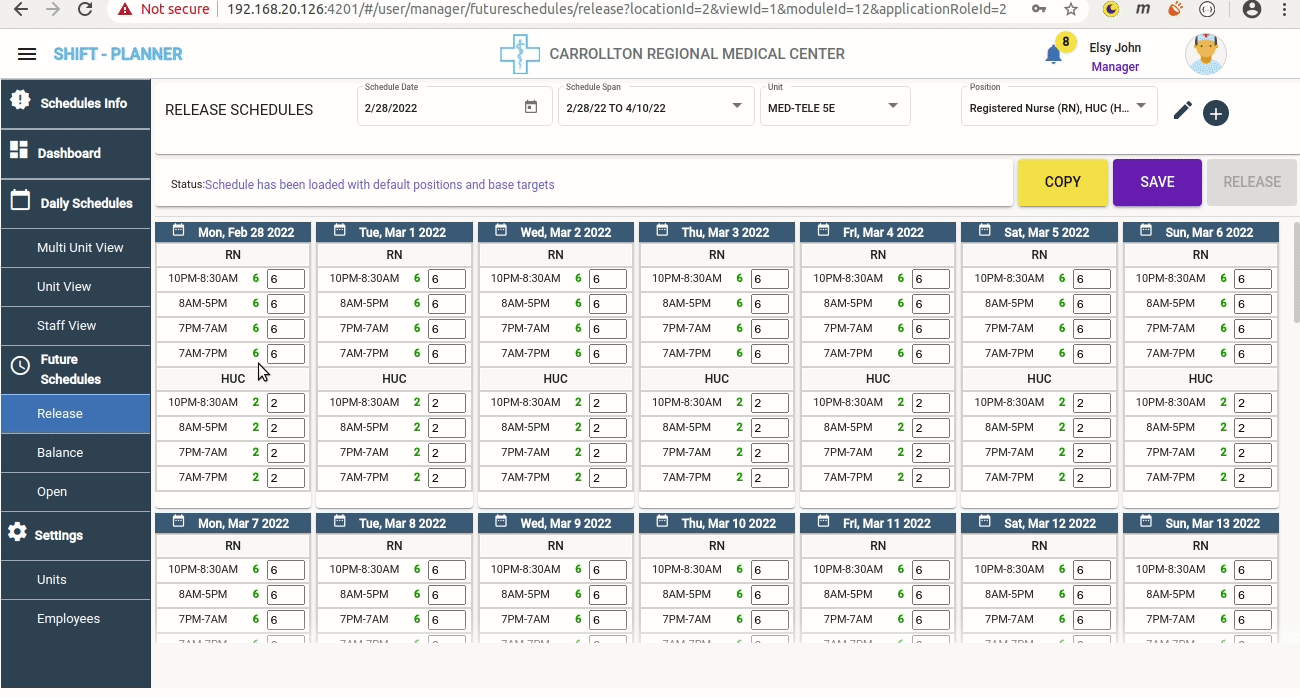Expand the Schedule Span dropdown
This screenshot has width=1300, height=697.
tap(737, 106)
